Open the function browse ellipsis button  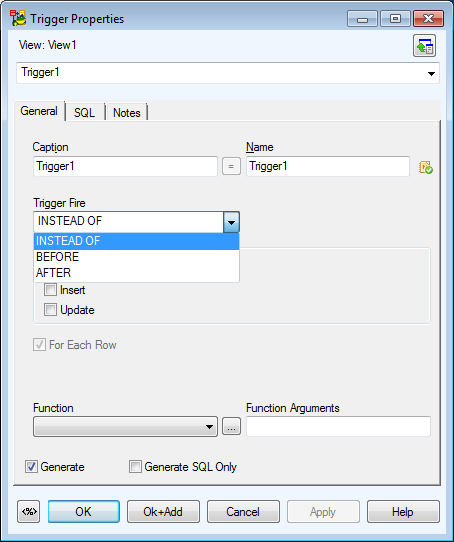click(x=231, y=426)
